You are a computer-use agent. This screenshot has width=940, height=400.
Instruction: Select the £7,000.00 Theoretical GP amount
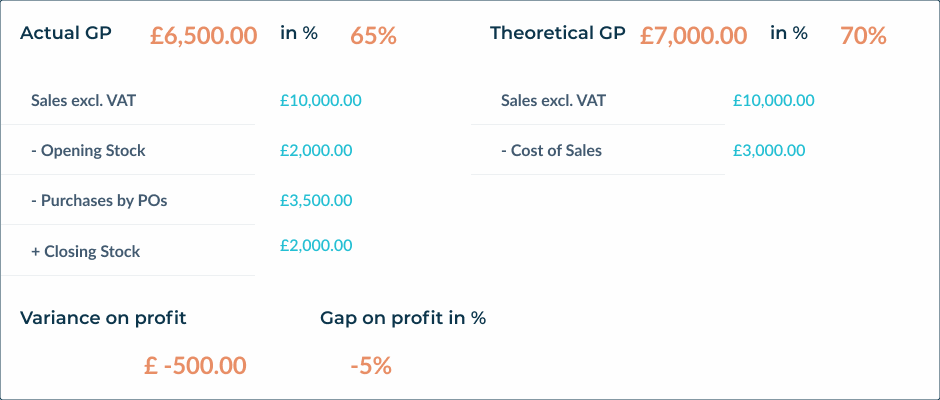point(693,35)
